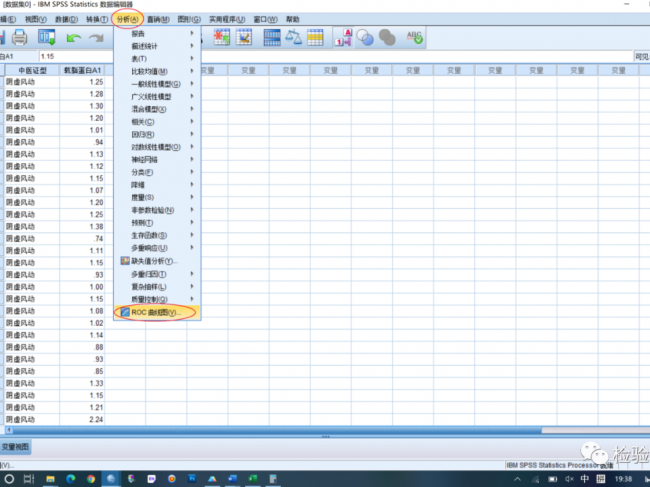Open File Explorer from the taskbar

point(51,479)
